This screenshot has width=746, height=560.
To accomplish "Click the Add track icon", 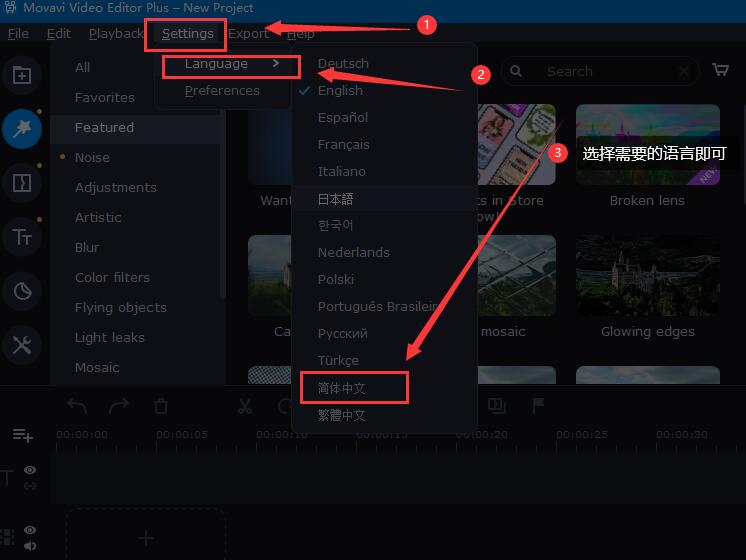I will click(x=22, y=435).
